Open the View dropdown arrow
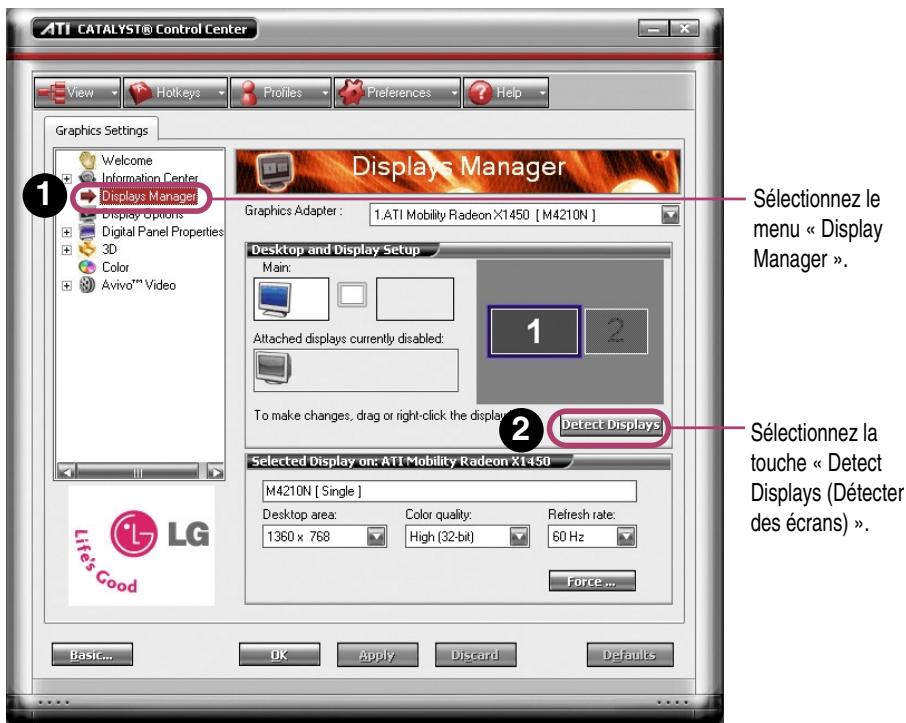906x723 pixels. (114, 92)
